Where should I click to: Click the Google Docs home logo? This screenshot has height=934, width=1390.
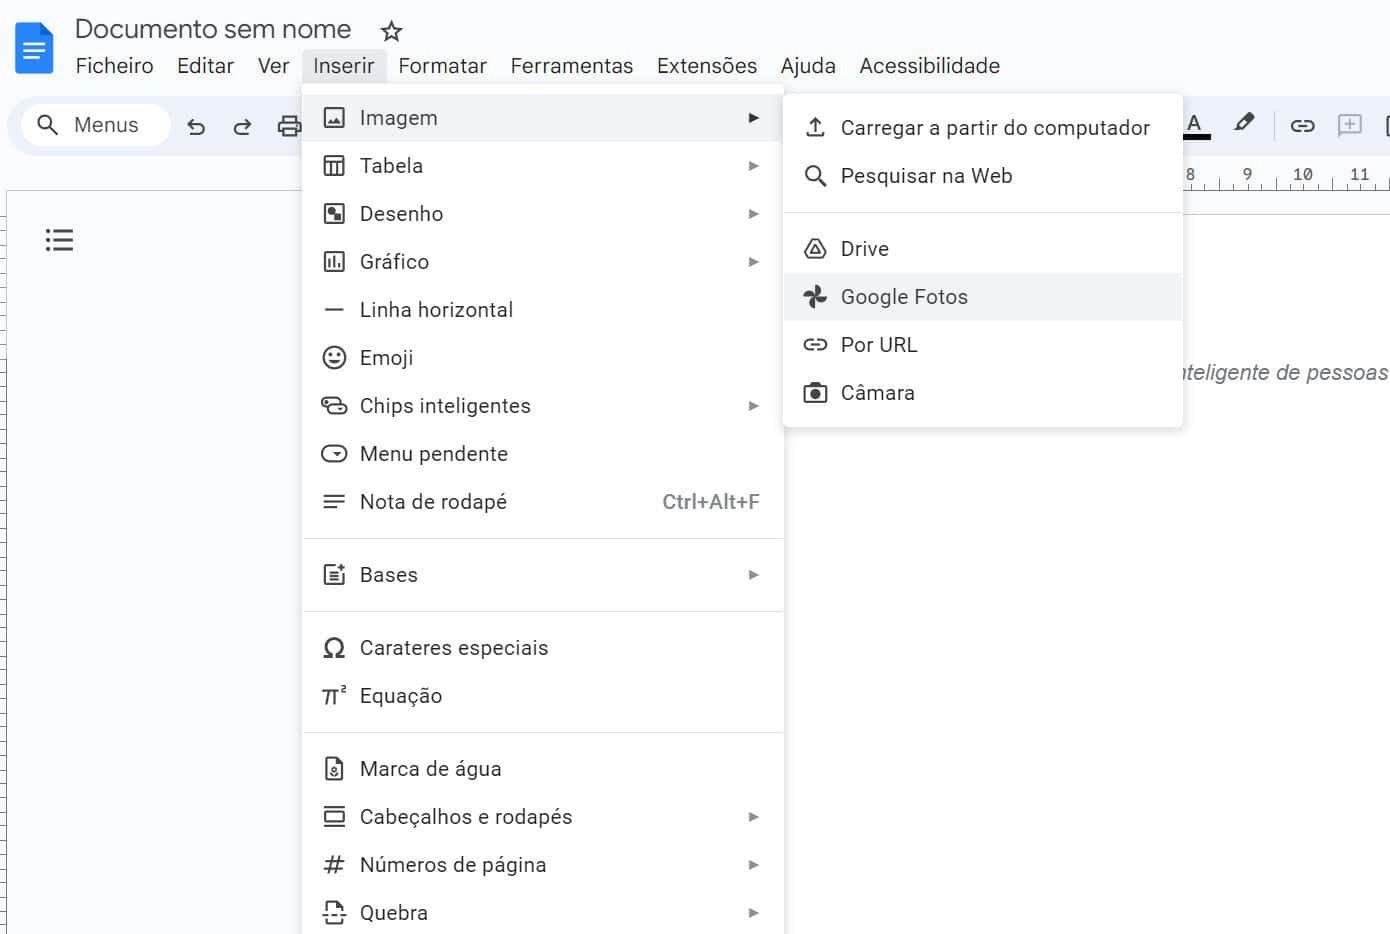click(x=34, y=48)
